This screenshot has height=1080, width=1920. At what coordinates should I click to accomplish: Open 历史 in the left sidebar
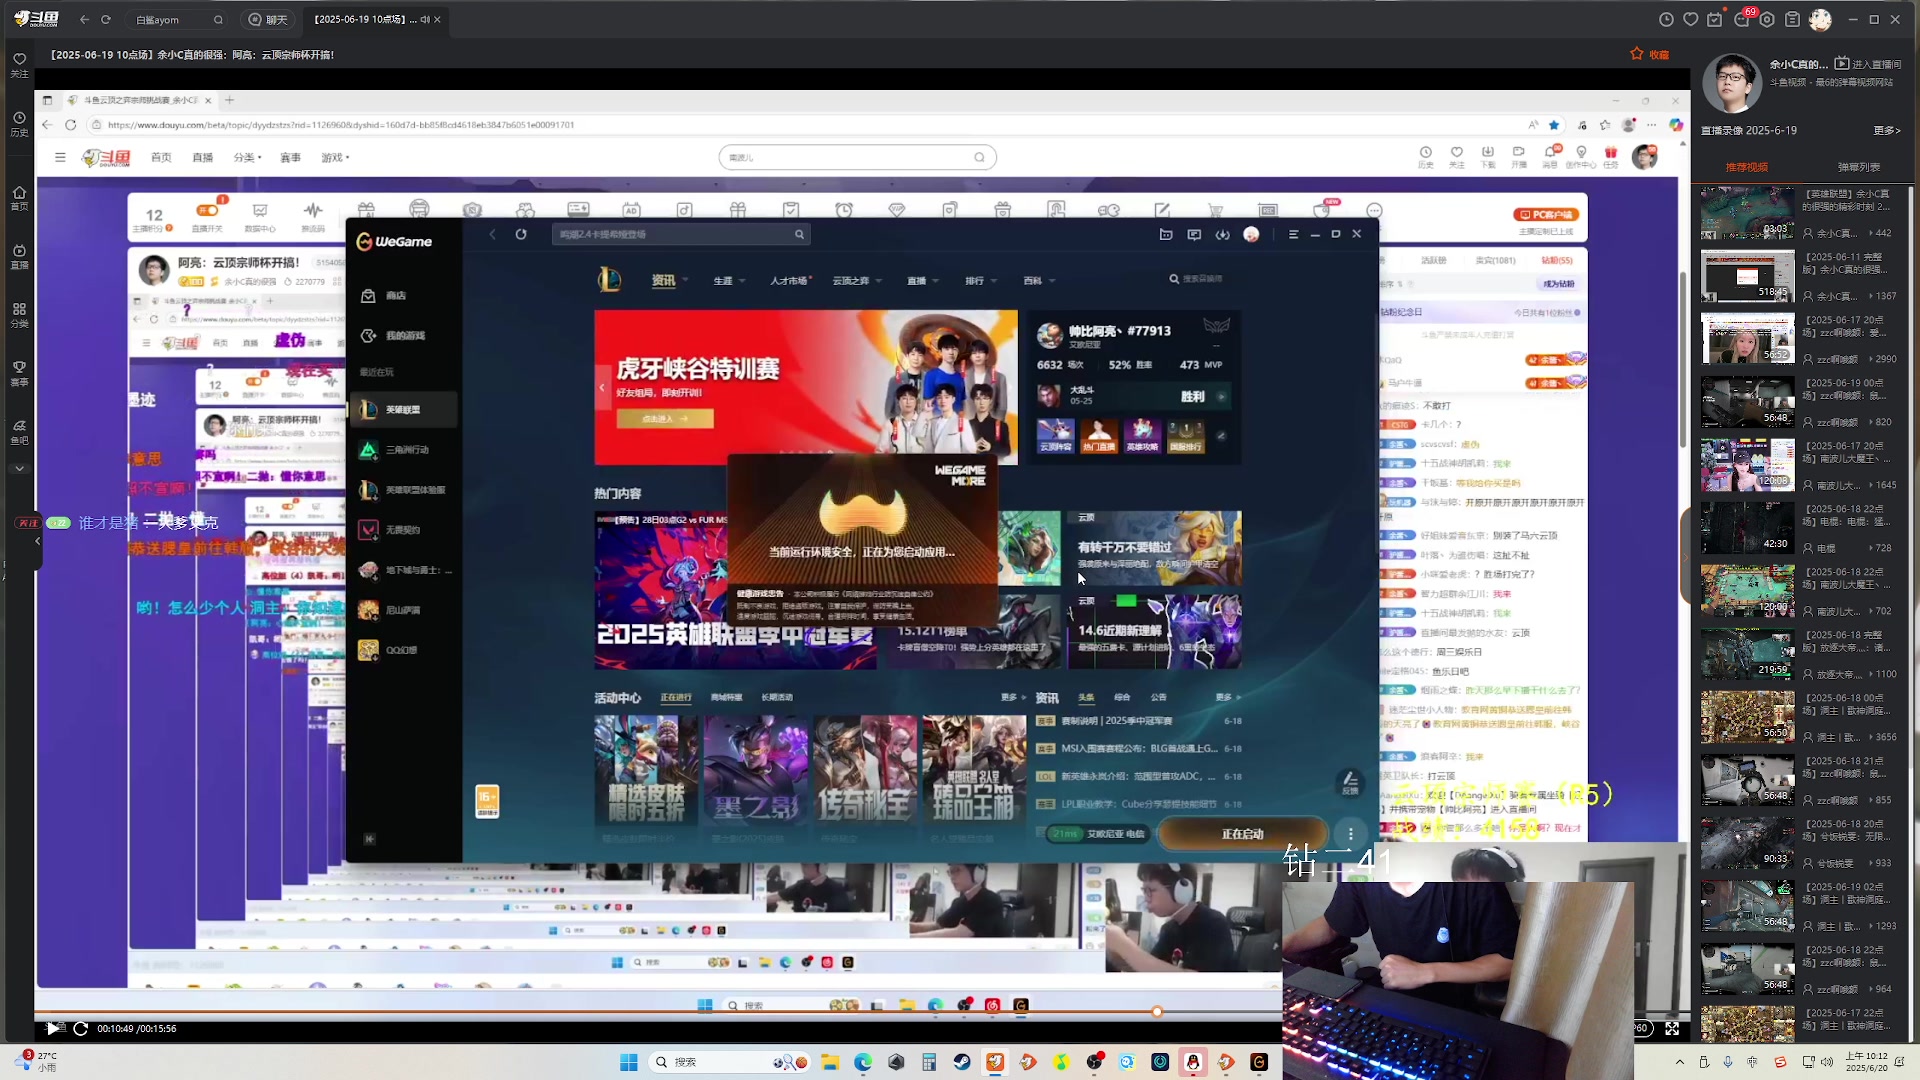coord(19,124)
